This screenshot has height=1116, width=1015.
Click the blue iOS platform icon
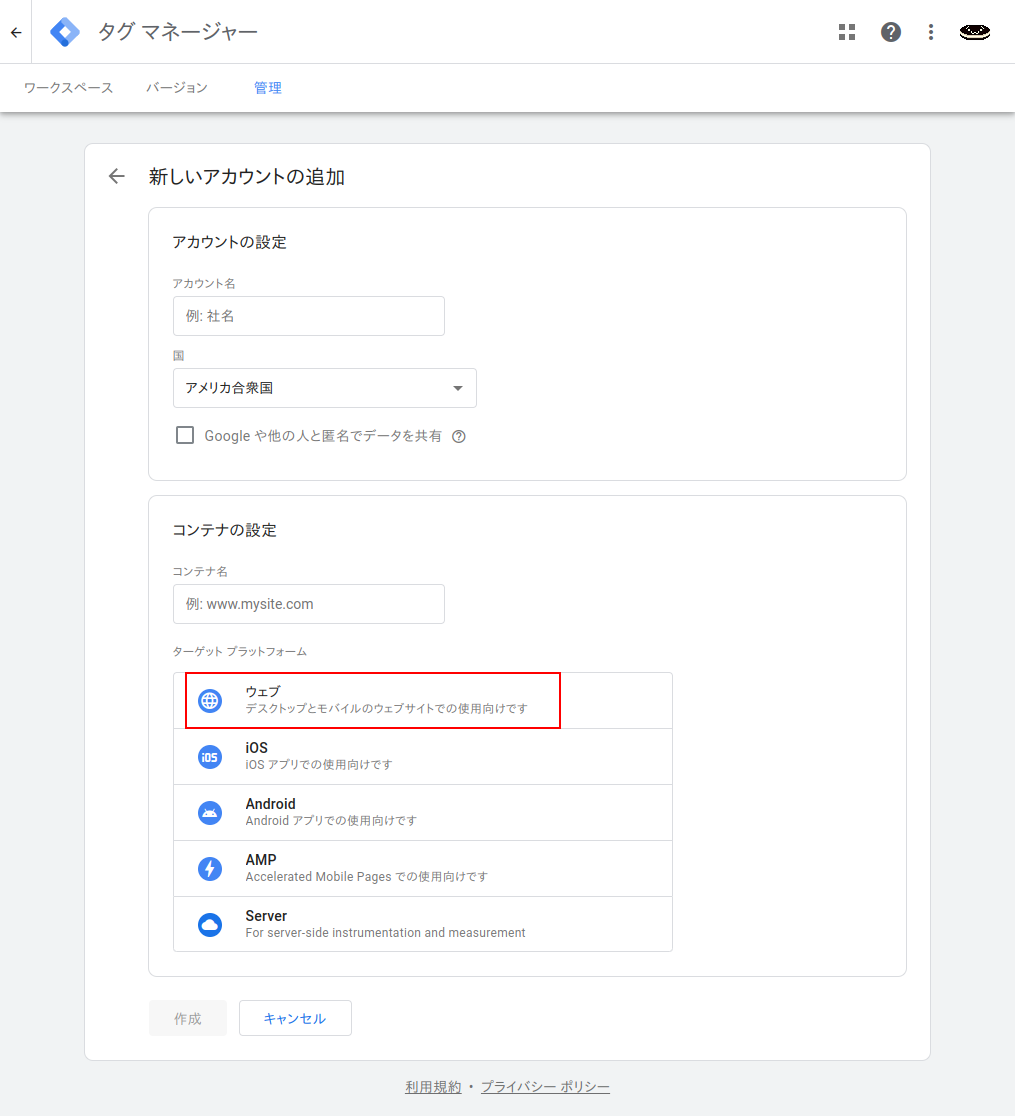point(210,757)
